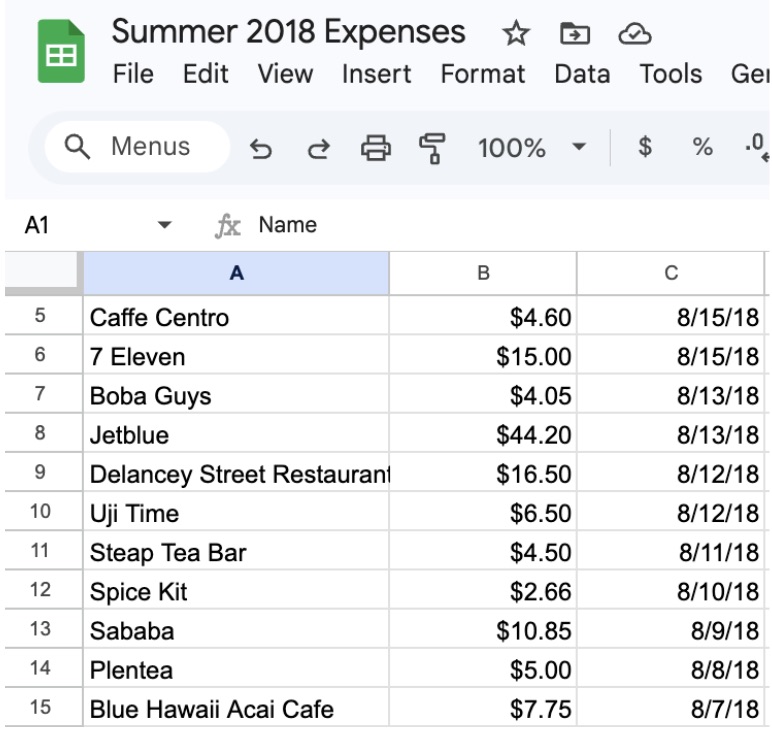Open the Data menu
Screen dimensions: 772x734
tap(582, 74)
